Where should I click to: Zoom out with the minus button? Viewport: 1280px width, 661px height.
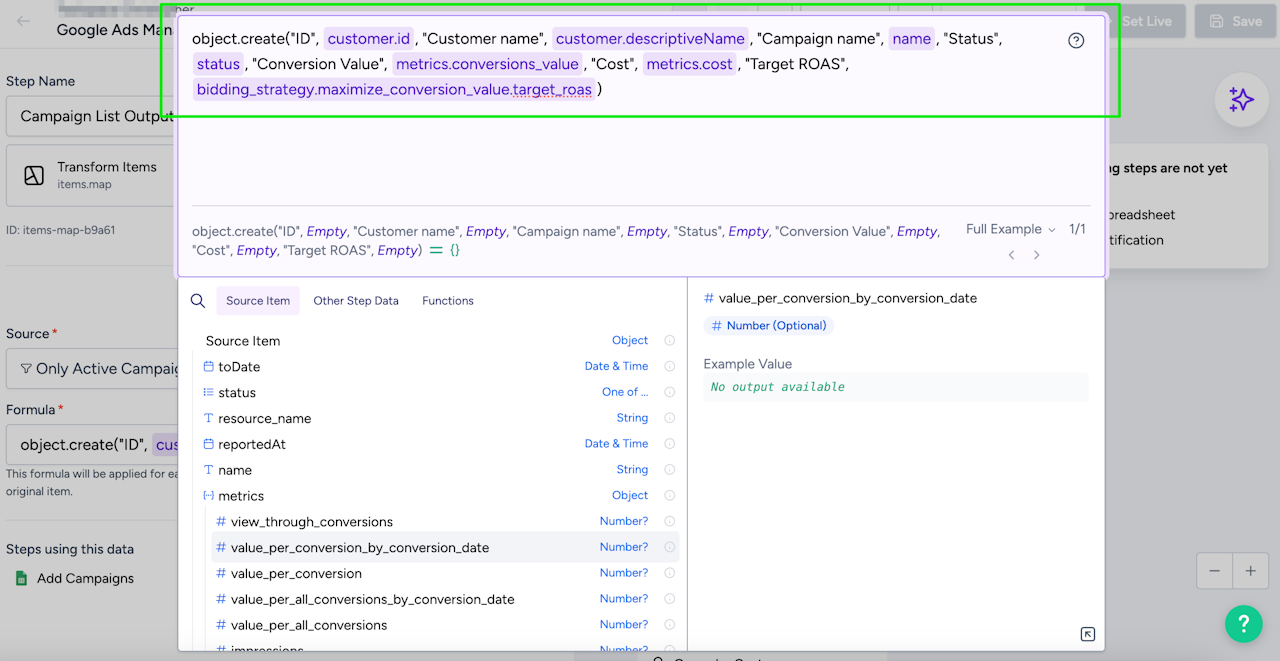pos(1215,571)
